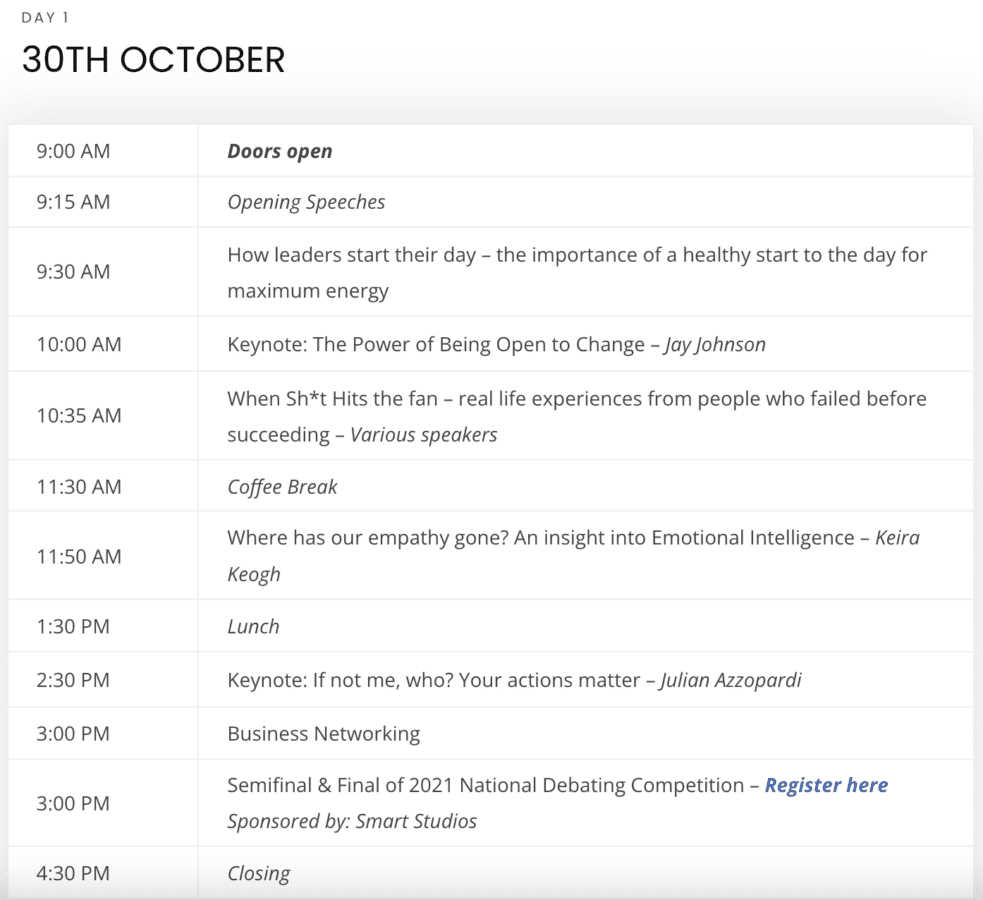
Task: Select the 4:30 PM time cell
Action: coord(103,873)
